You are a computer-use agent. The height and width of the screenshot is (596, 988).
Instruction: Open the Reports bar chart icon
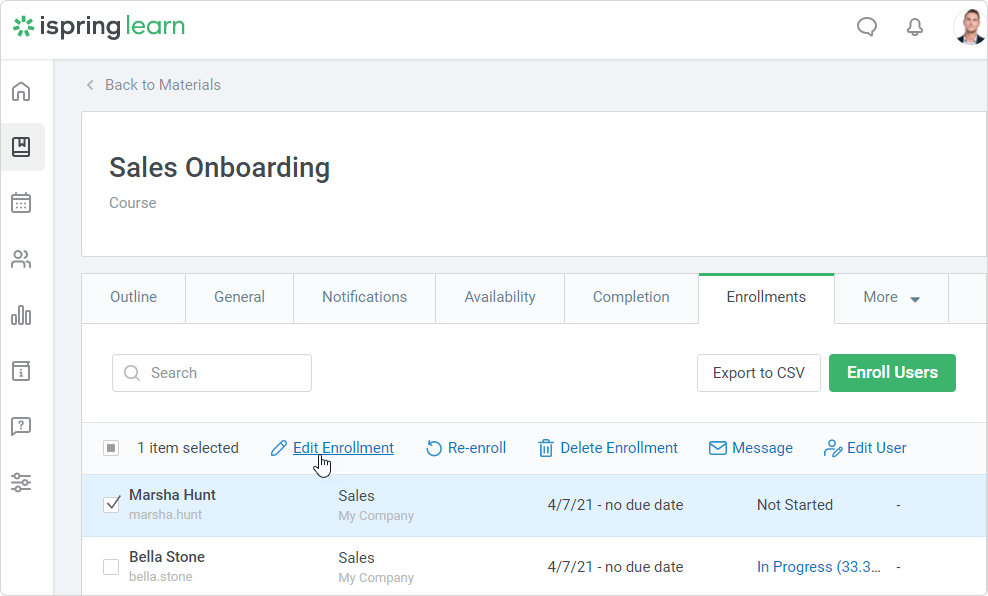pyautogui.click(x=21, y=316)
